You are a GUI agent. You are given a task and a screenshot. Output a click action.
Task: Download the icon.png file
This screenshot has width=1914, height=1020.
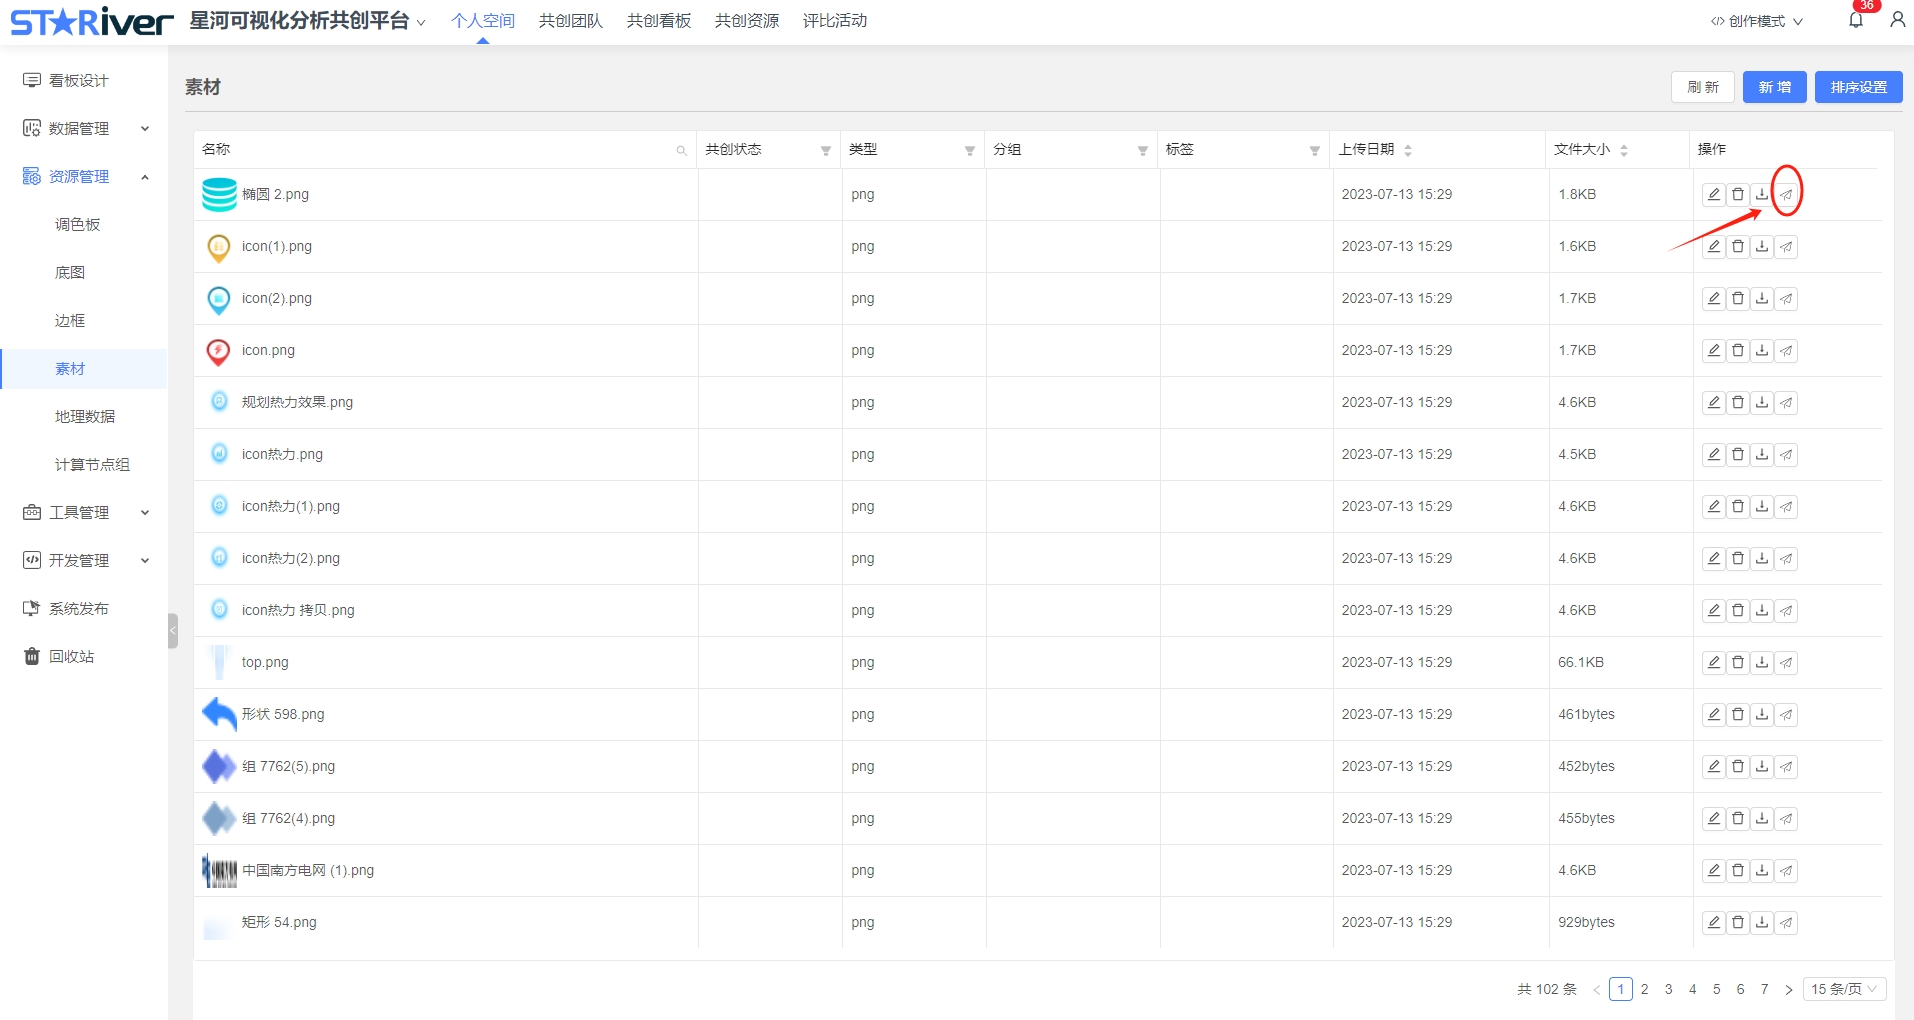pyautogui.click(x=1762, y=350)
